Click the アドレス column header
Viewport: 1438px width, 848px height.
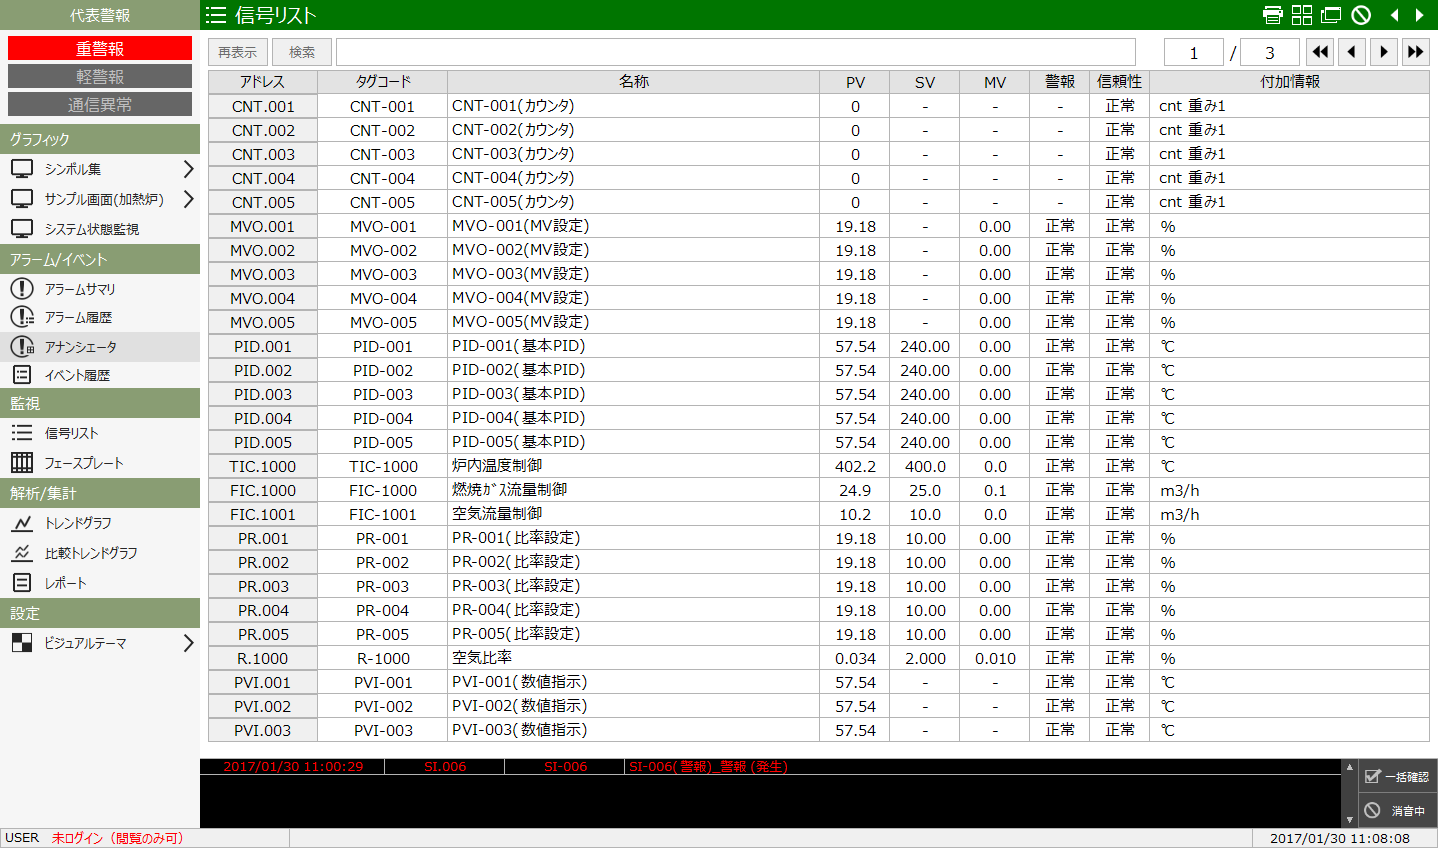point(263,82)
